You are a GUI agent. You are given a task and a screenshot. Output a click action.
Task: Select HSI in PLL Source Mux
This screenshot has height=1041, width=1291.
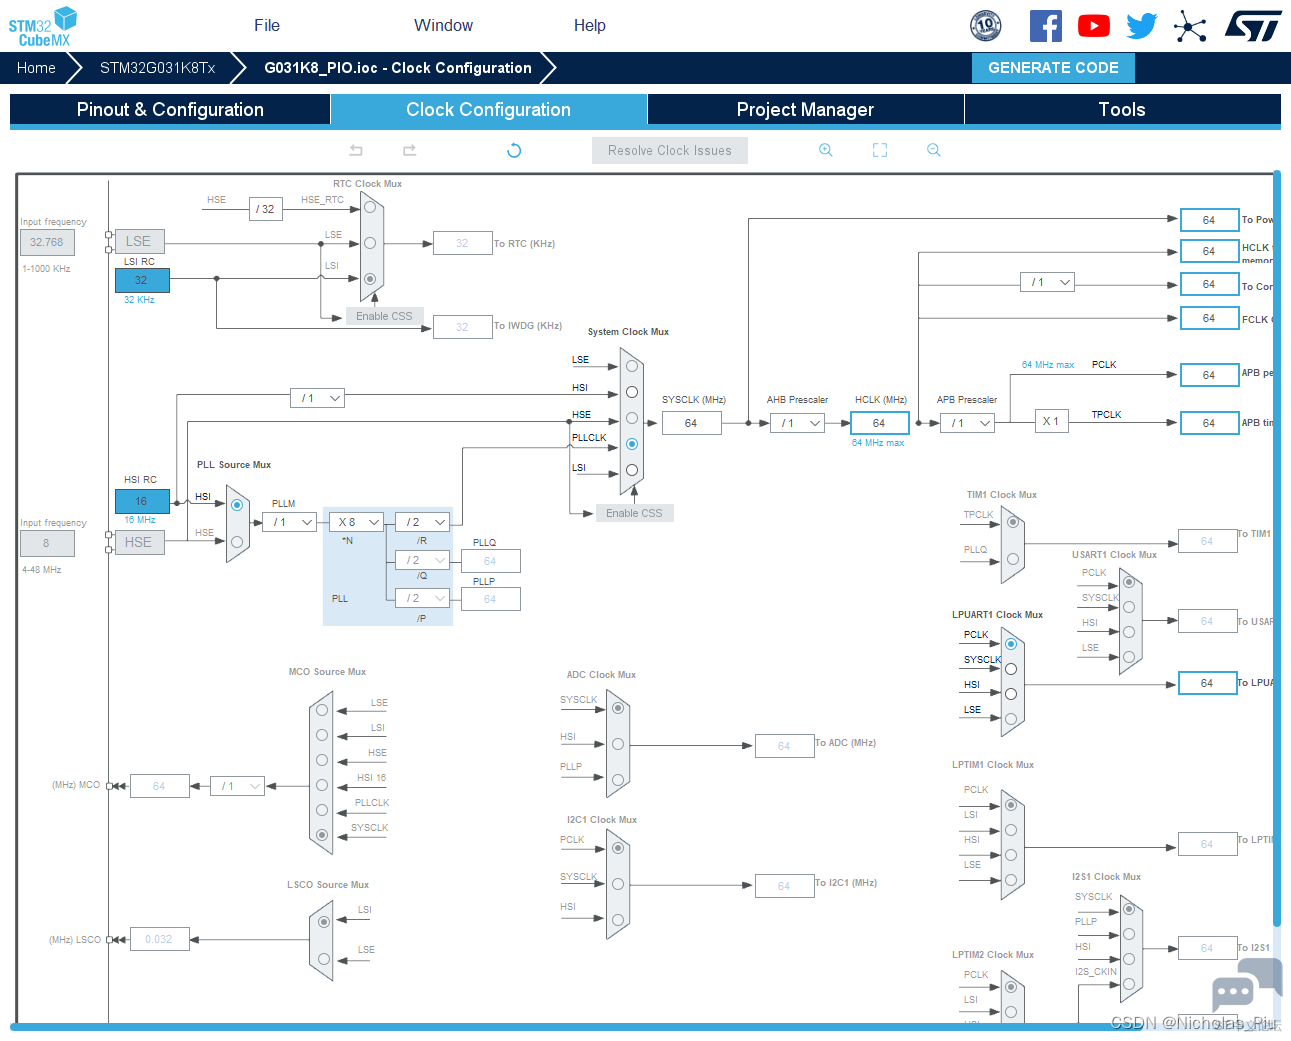coord(237,505)
